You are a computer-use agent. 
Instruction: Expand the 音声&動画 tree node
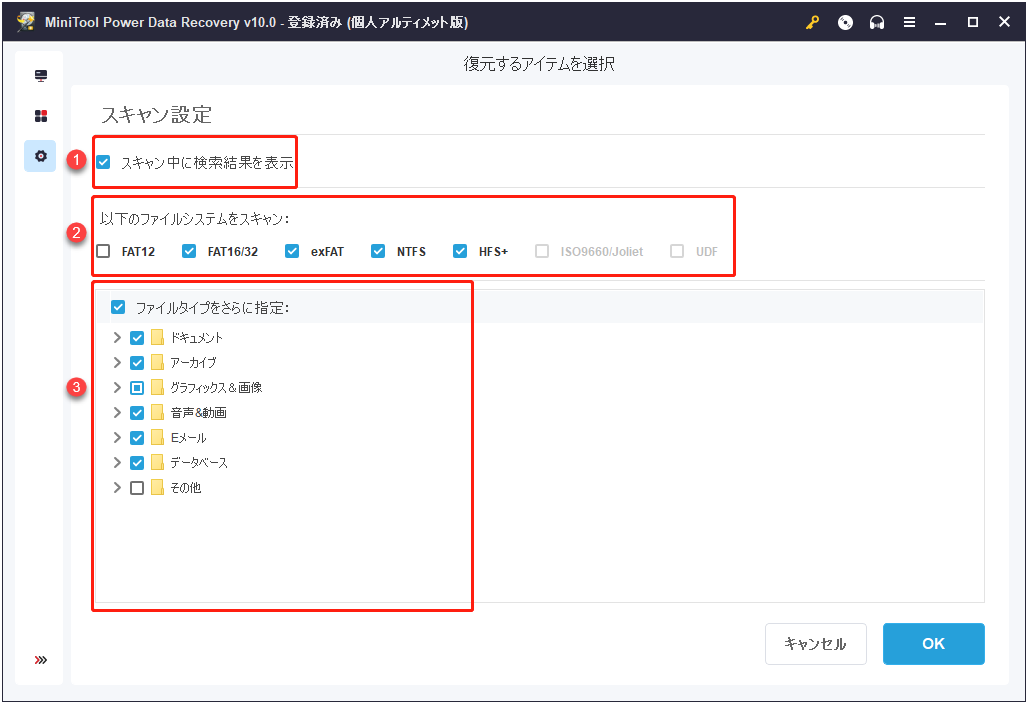(x=117, y=413)
